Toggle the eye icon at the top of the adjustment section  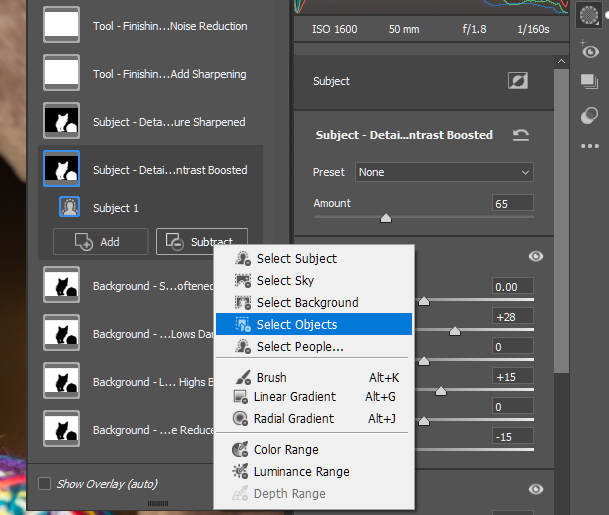click(536, 257)
